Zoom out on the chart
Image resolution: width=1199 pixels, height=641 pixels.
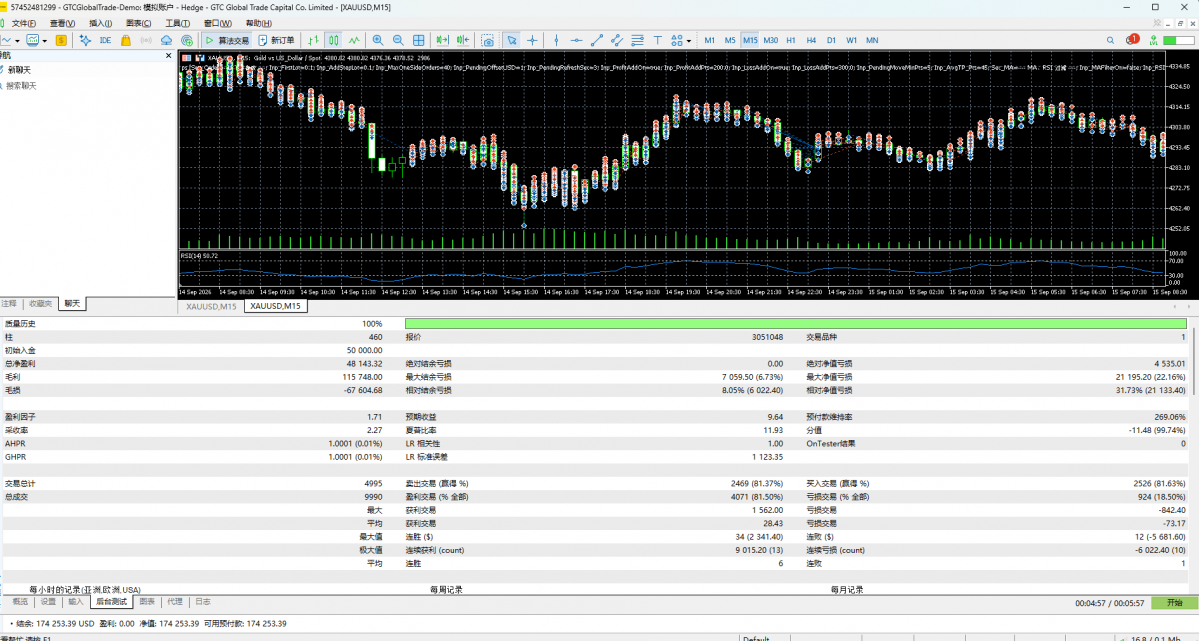(x=398, y=40)
